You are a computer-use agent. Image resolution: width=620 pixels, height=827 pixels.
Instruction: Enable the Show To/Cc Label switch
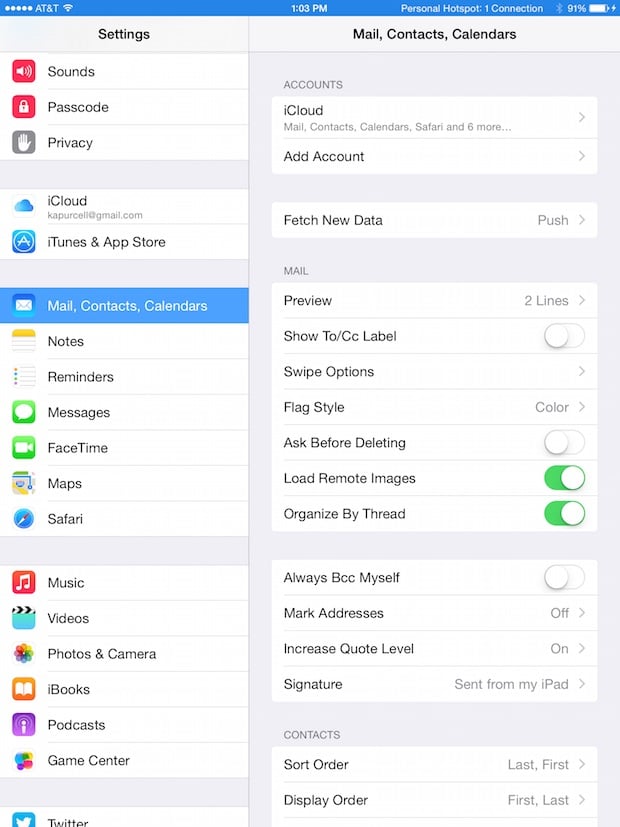(564, 336)
